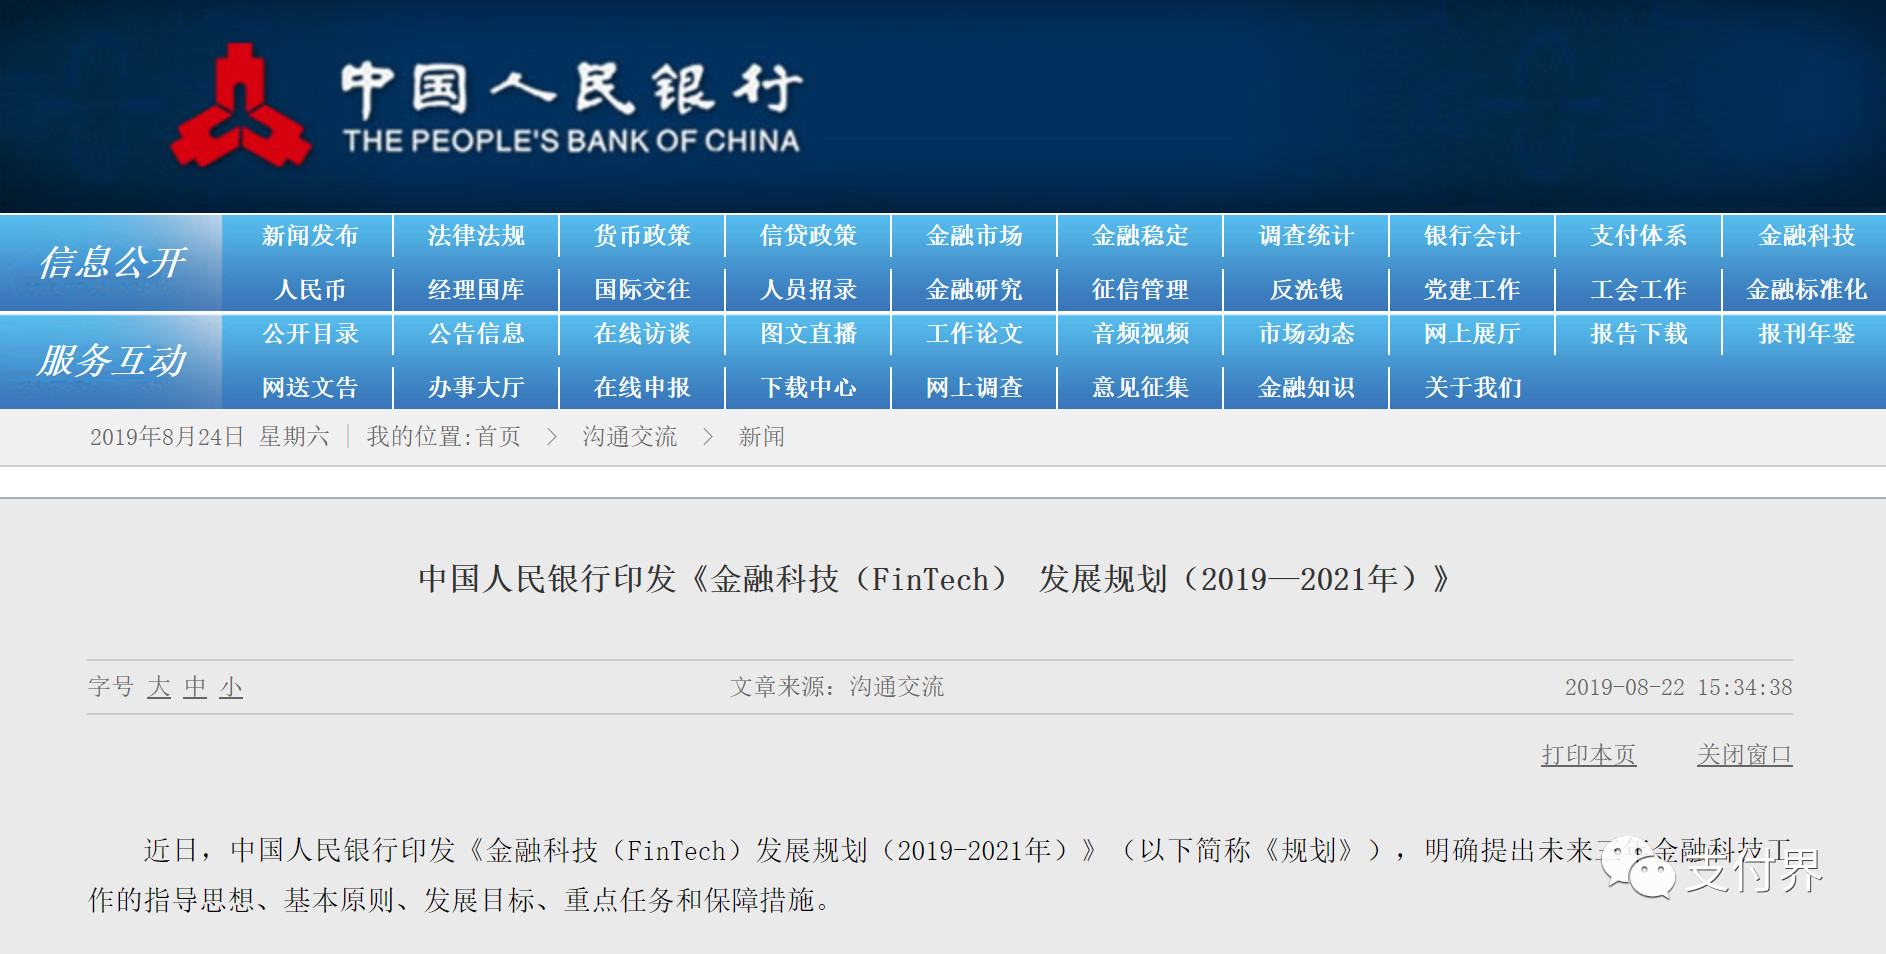
Task: Open 关于我们 page
Action: pos(1472,388)
